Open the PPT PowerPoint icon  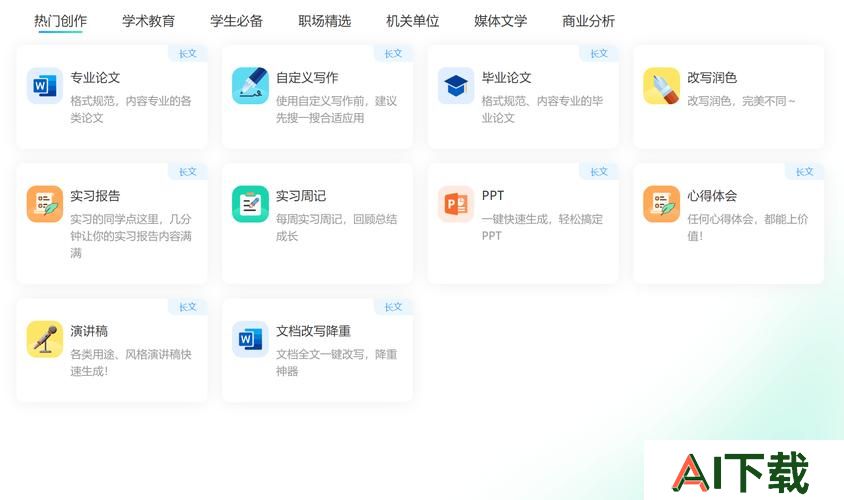(456, 204)
